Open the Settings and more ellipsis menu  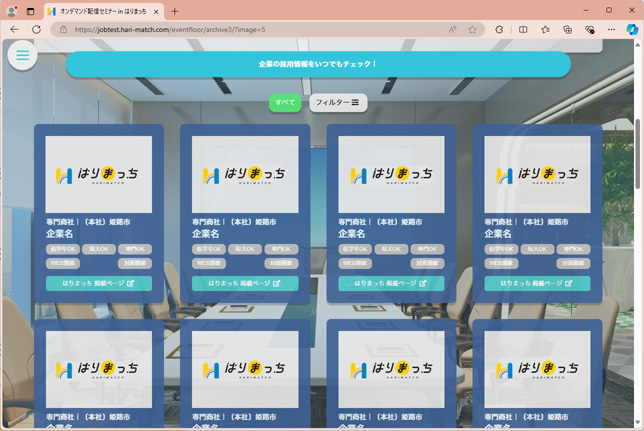pyautogui.click(x=612, y=30)
